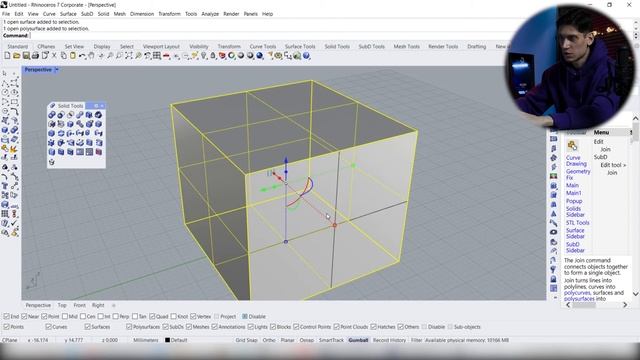
Task: Click the Help globe icon in toolbar
Action: [x=306, y=56]
